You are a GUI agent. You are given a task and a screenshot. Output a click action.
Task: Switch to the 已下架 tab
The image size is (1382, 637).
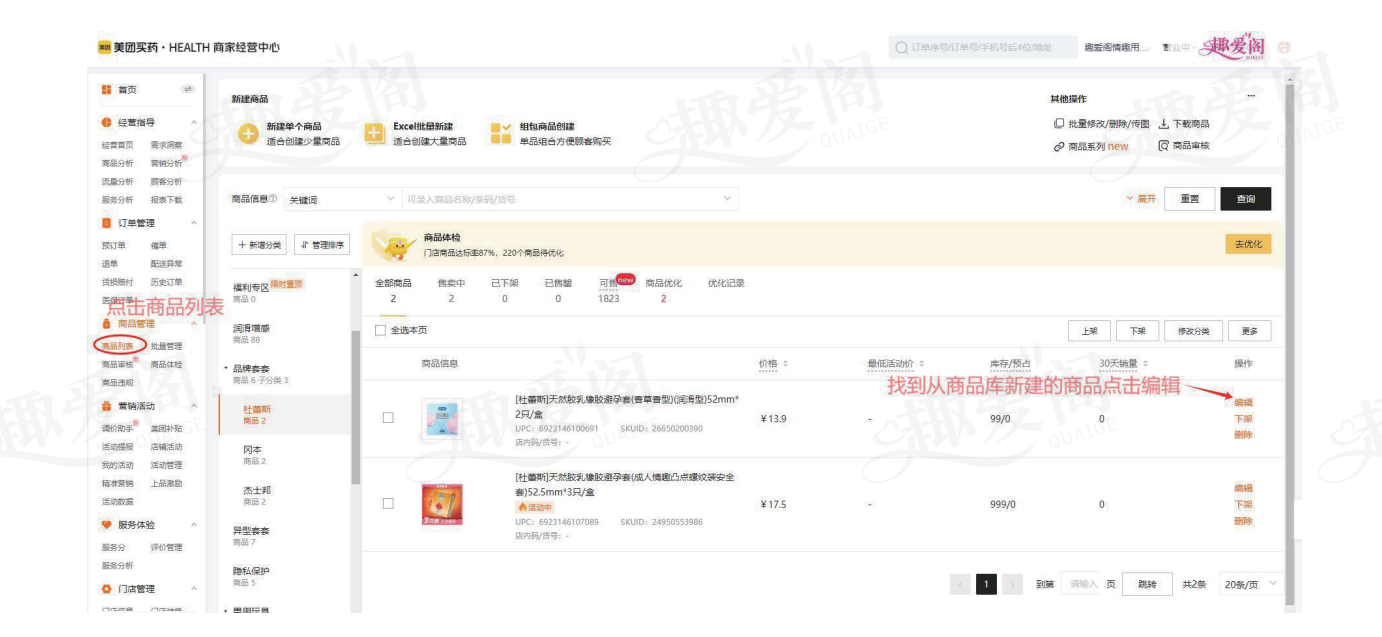pos(504,290)
